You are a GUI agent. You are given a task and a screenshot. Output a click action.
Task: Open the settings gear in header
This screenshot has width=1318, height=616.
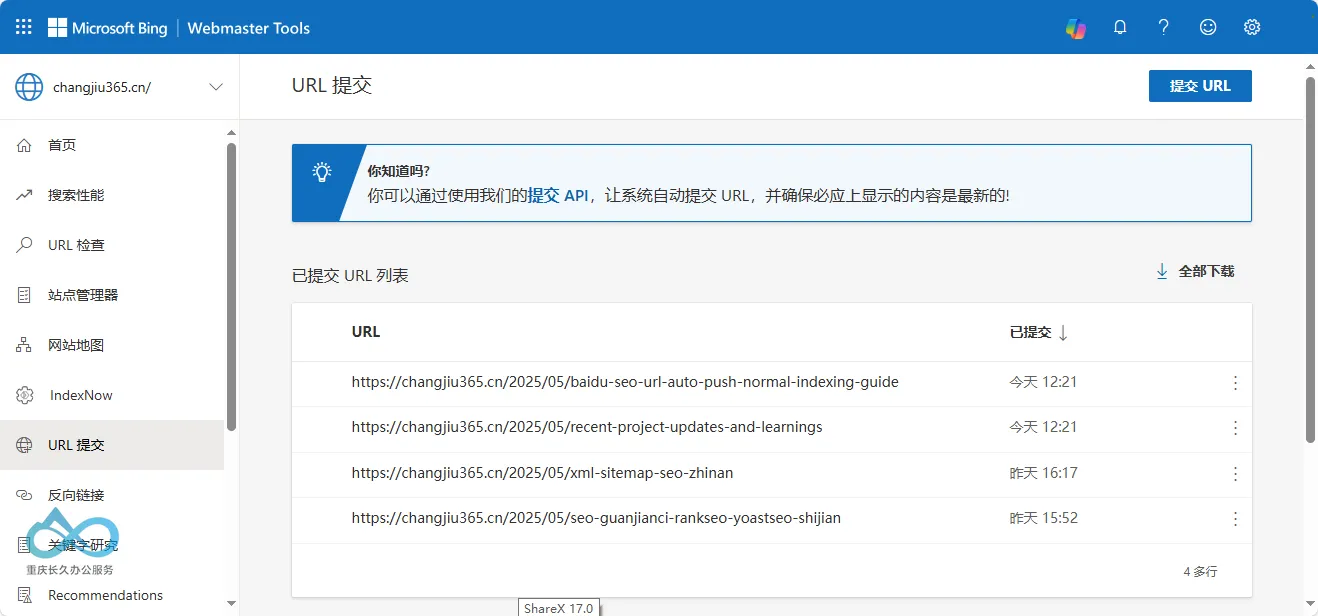click(1252, 28)
